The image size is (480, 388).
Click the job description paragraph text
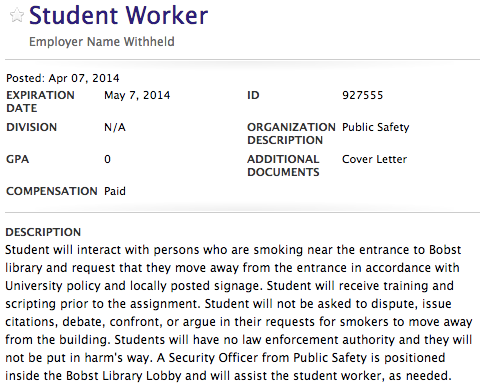click(x=239, y=313)
